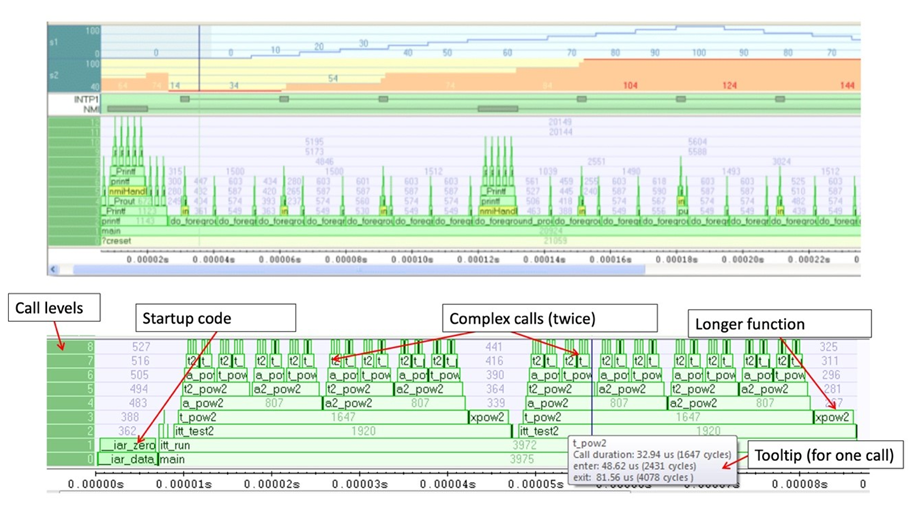Click the 0.00012s time axis label
This screenshot has height=516, width=917.
478,259
